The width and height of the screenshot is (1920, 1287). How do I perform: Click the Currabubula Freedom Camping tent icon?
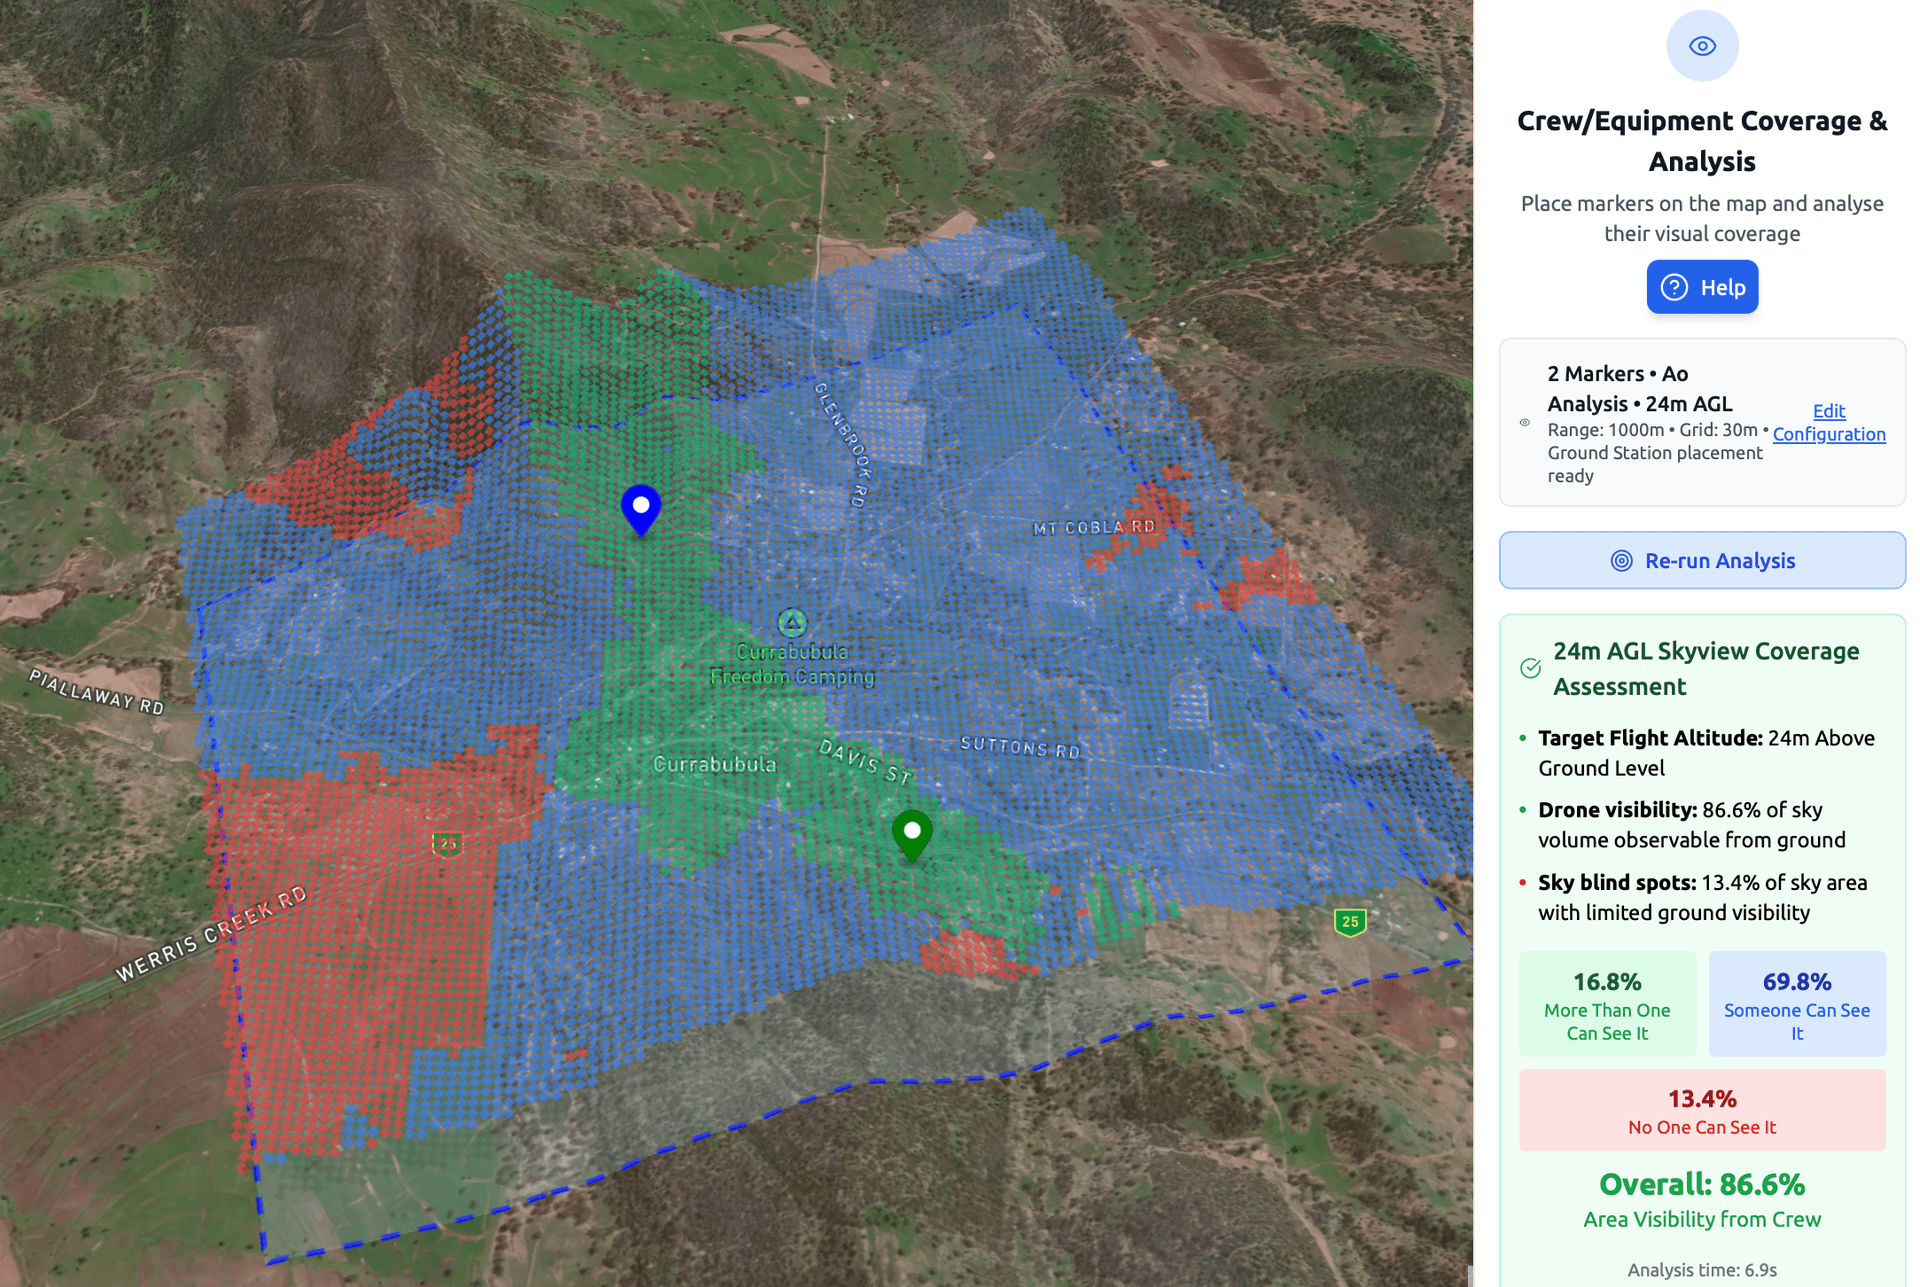[792, 623]
